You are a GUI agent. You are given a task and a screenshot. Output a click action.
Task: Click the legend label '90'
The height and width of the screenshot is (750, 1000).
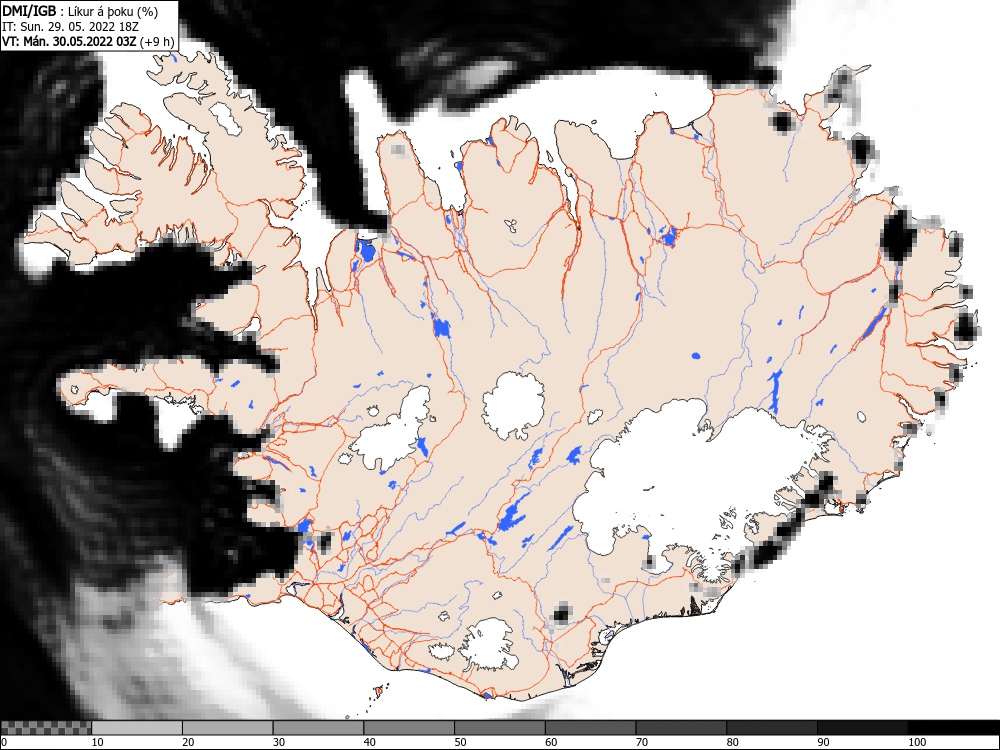click(x=823, y=742)
